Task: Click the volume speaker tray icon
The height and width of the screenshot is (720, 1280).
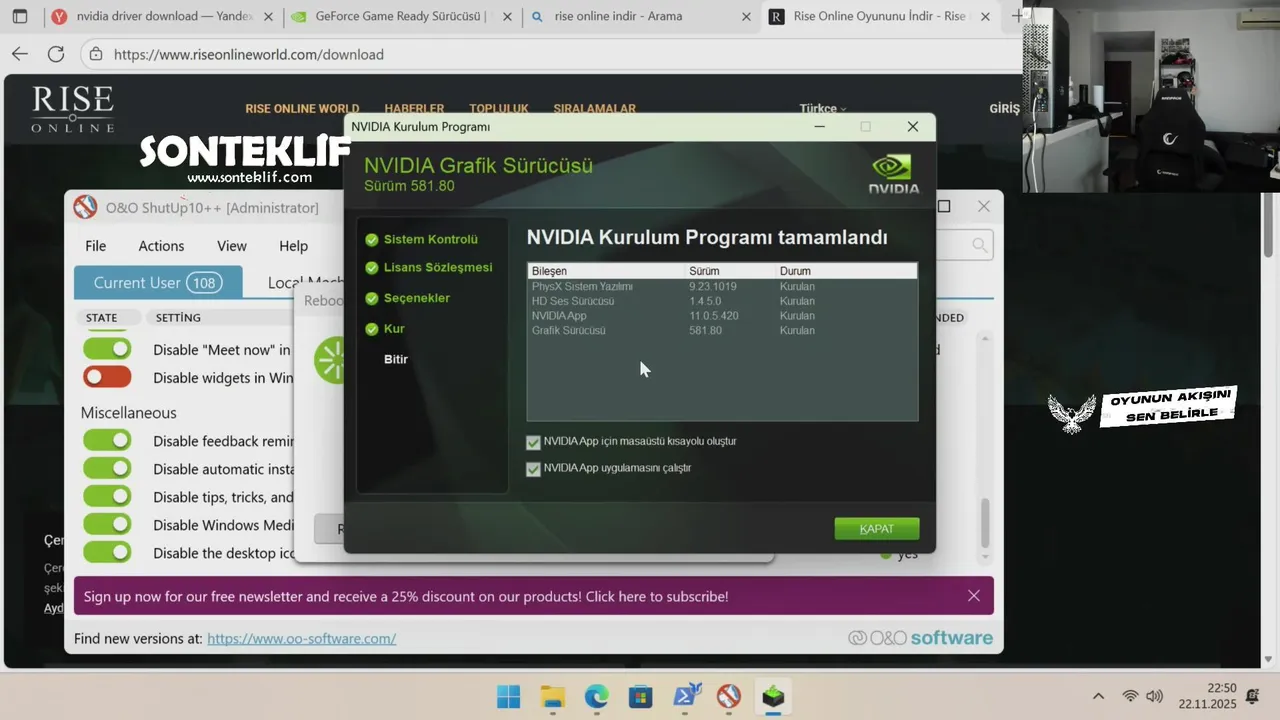Action: [1155, 697]
